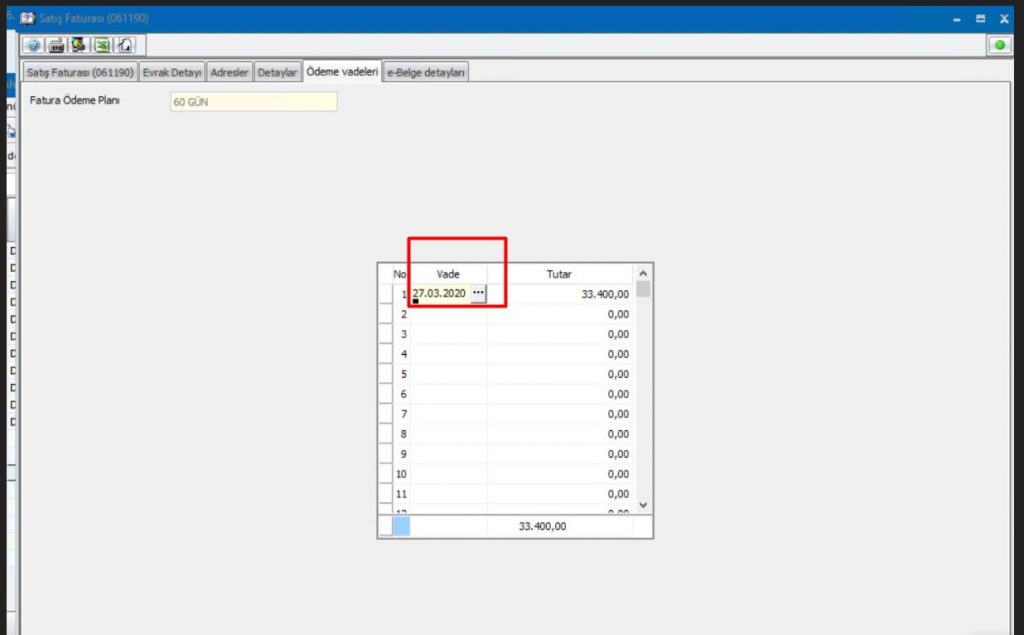
Task: Click the grid scrollbar up arrow
Action: pyautogui.click(x=643, y=273)
